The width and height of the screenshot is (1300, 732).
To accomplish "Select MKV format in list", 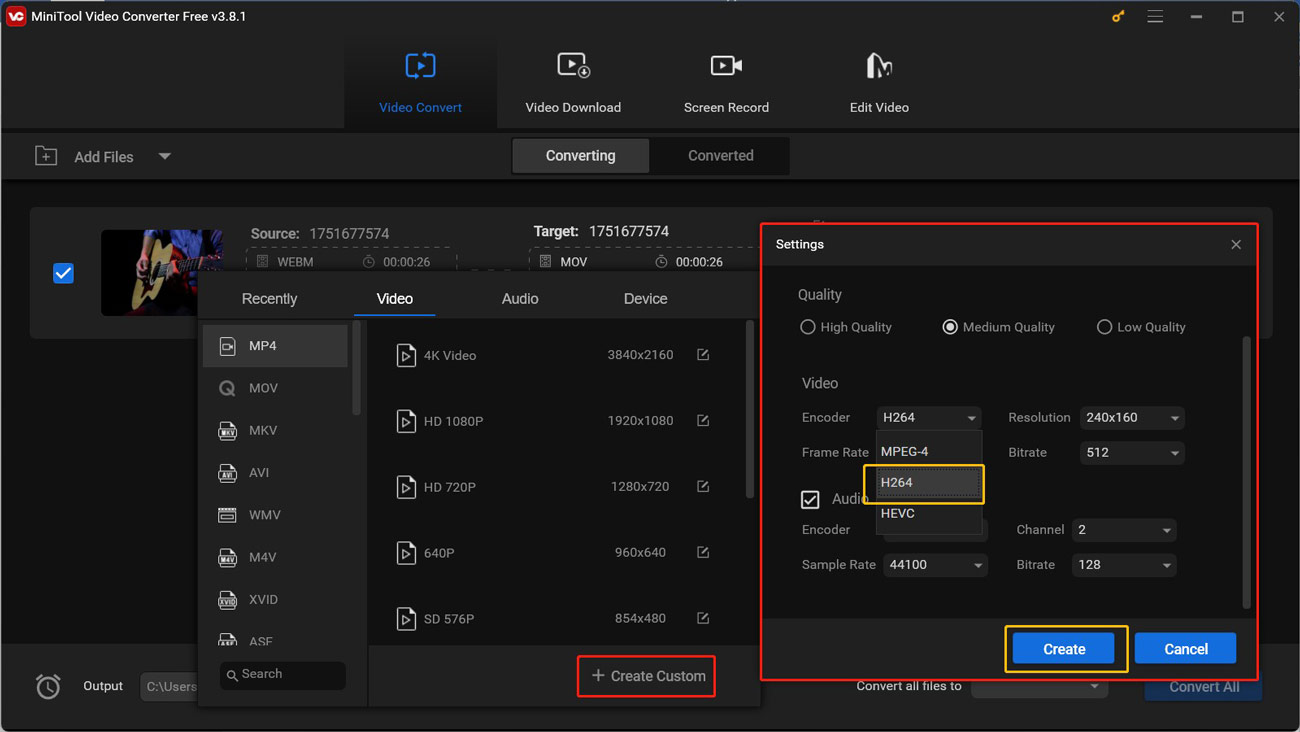I will click(x=276, y=430).
